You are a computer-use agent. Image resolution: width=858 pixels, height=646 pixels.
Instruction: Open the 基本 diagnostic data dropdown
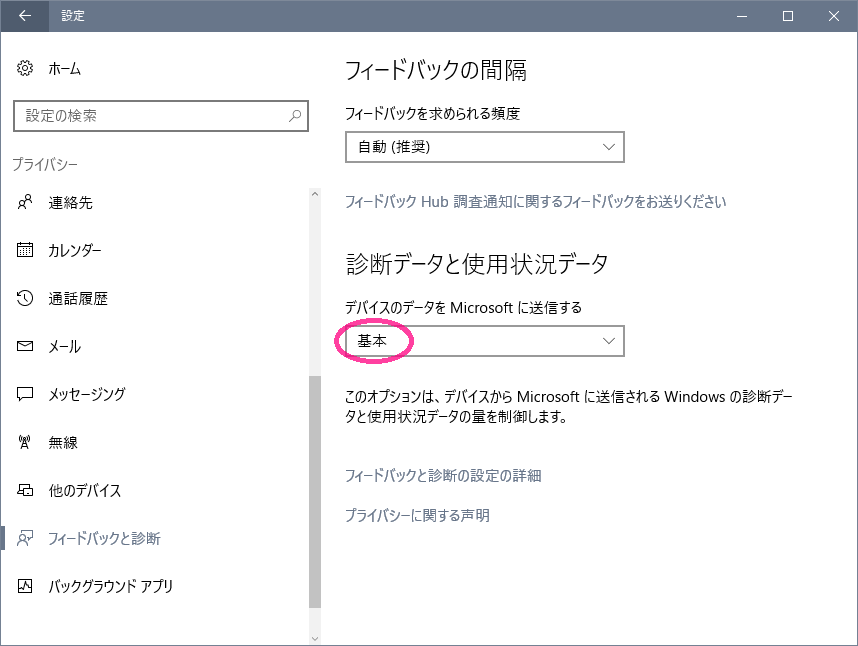[485, 341]
